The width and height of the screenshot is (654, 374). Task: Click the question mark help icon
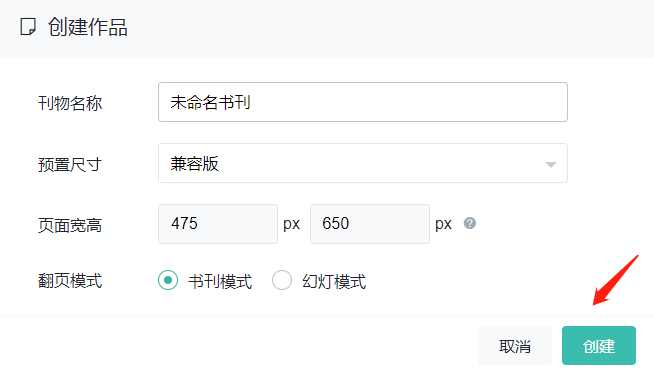click(x=470, y=223)
